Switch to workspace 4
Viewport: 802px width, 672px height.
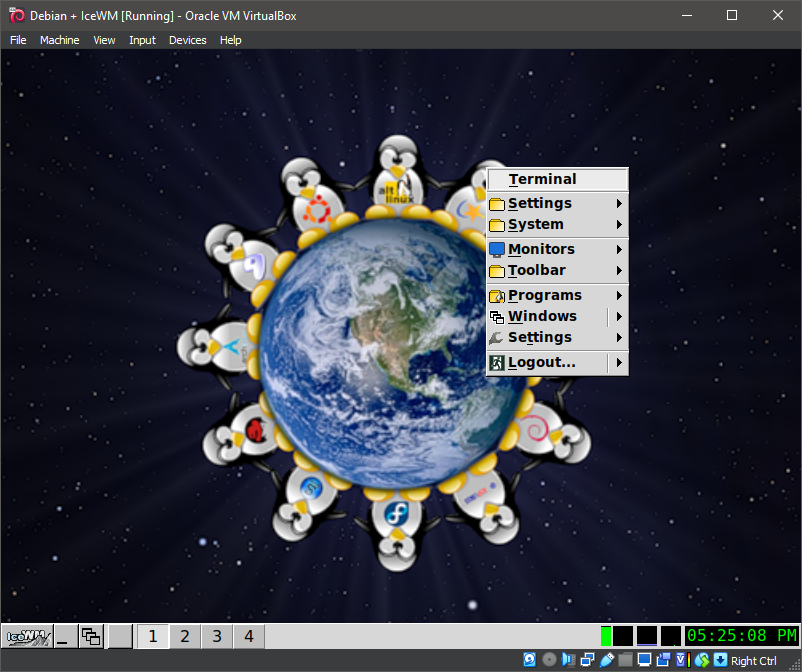click(249, 636)
